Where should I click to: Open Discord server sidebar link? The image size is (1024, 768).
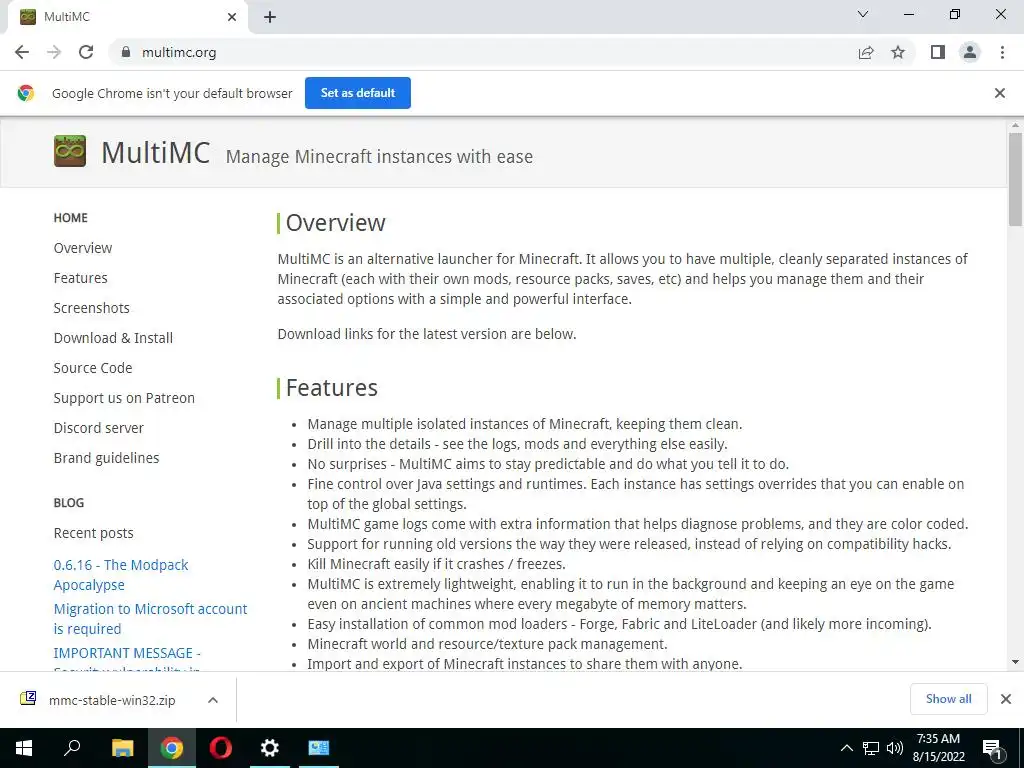point(99,428)
